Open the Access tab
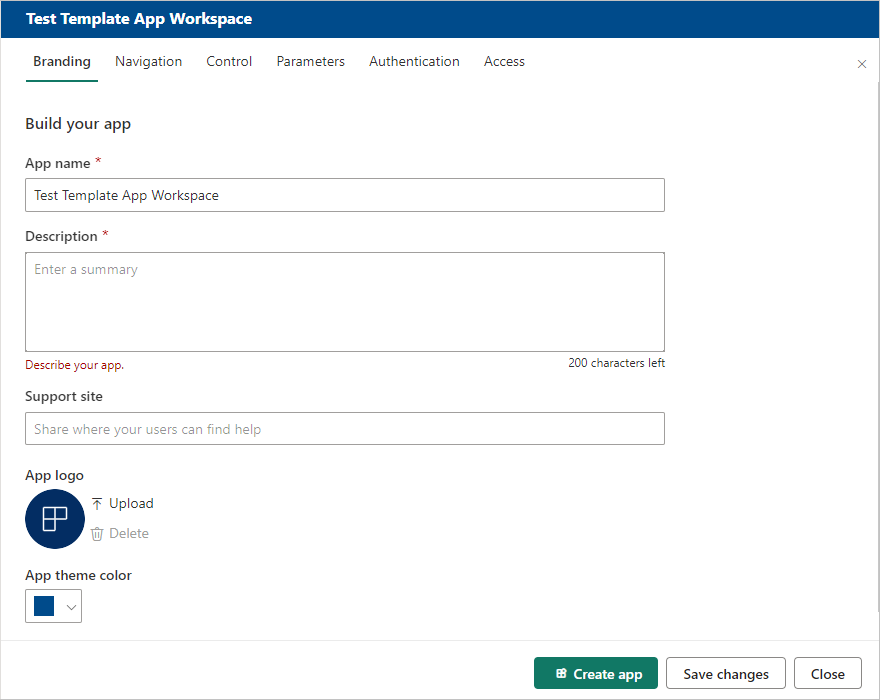Image resolution: width=880 pixels, height=700 pixels. point(504,62)
